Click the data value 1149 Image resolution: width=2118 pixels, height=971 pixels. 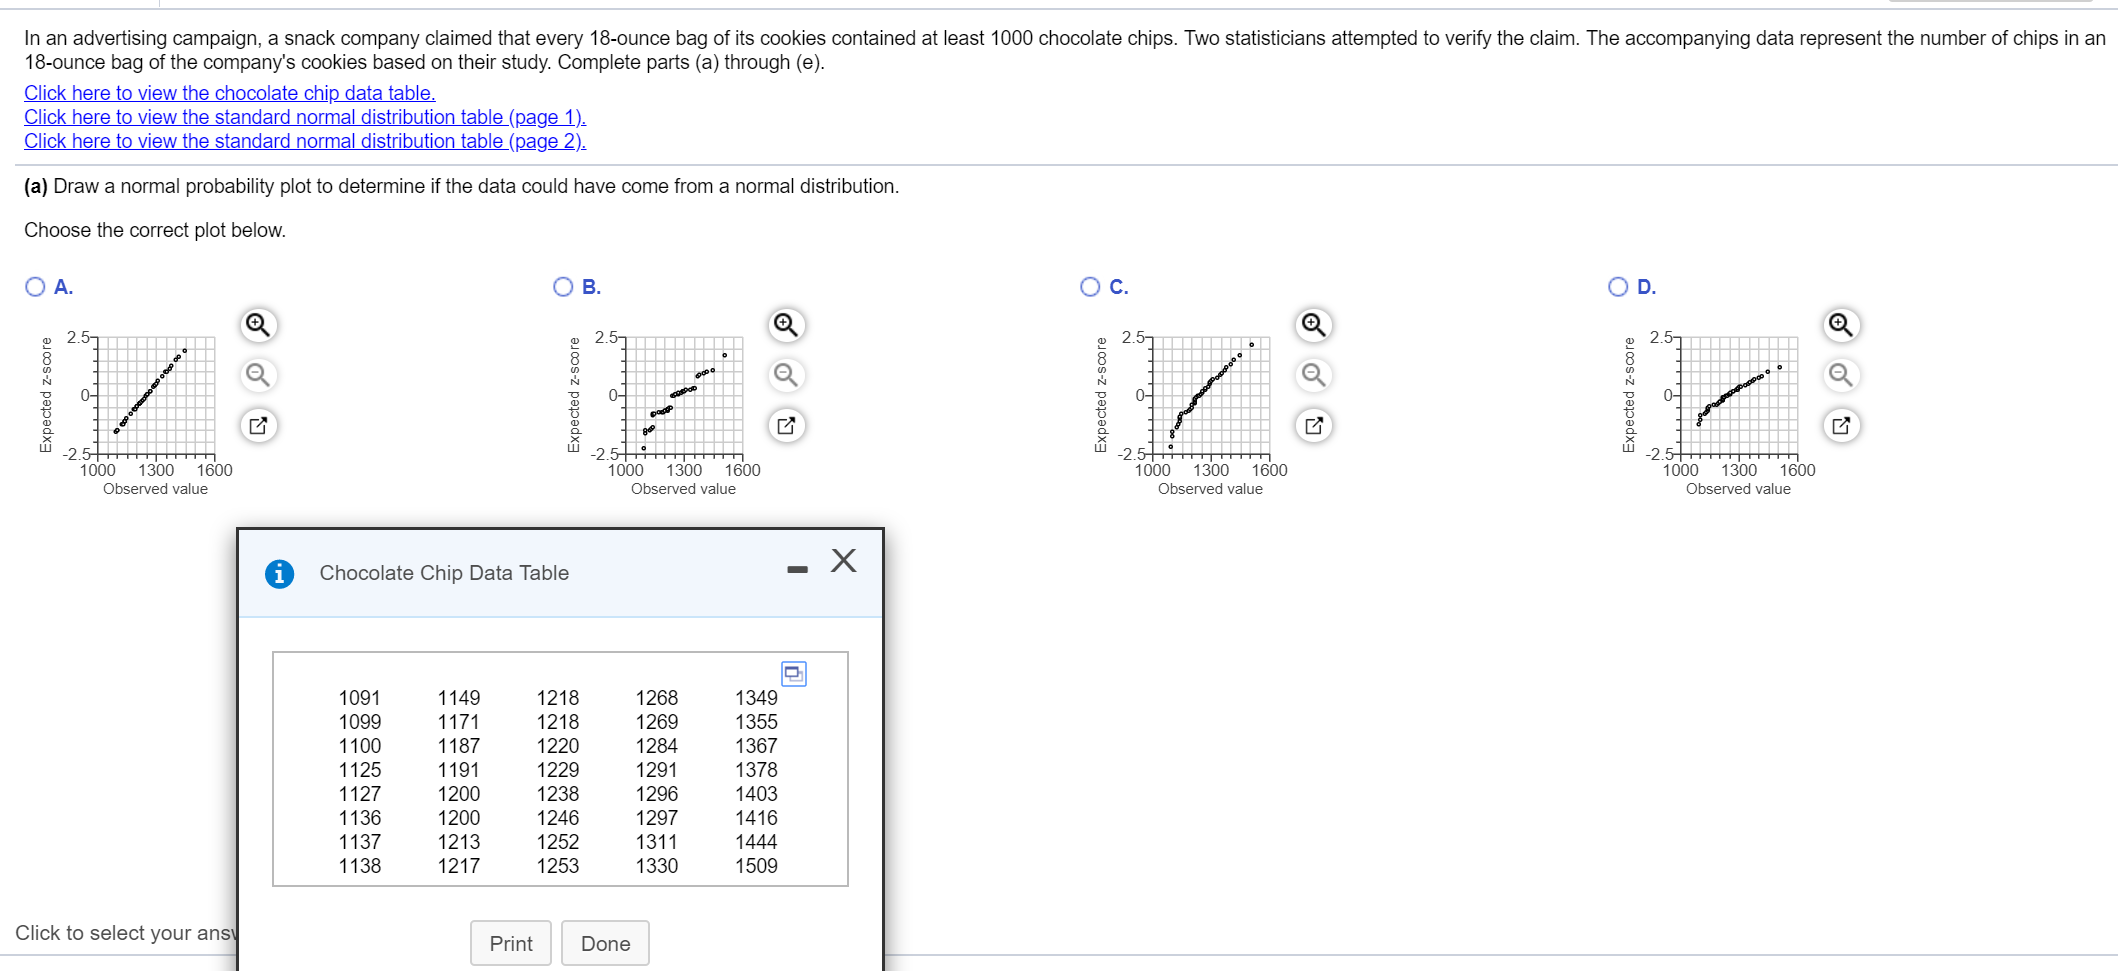[x=459, y=698]
